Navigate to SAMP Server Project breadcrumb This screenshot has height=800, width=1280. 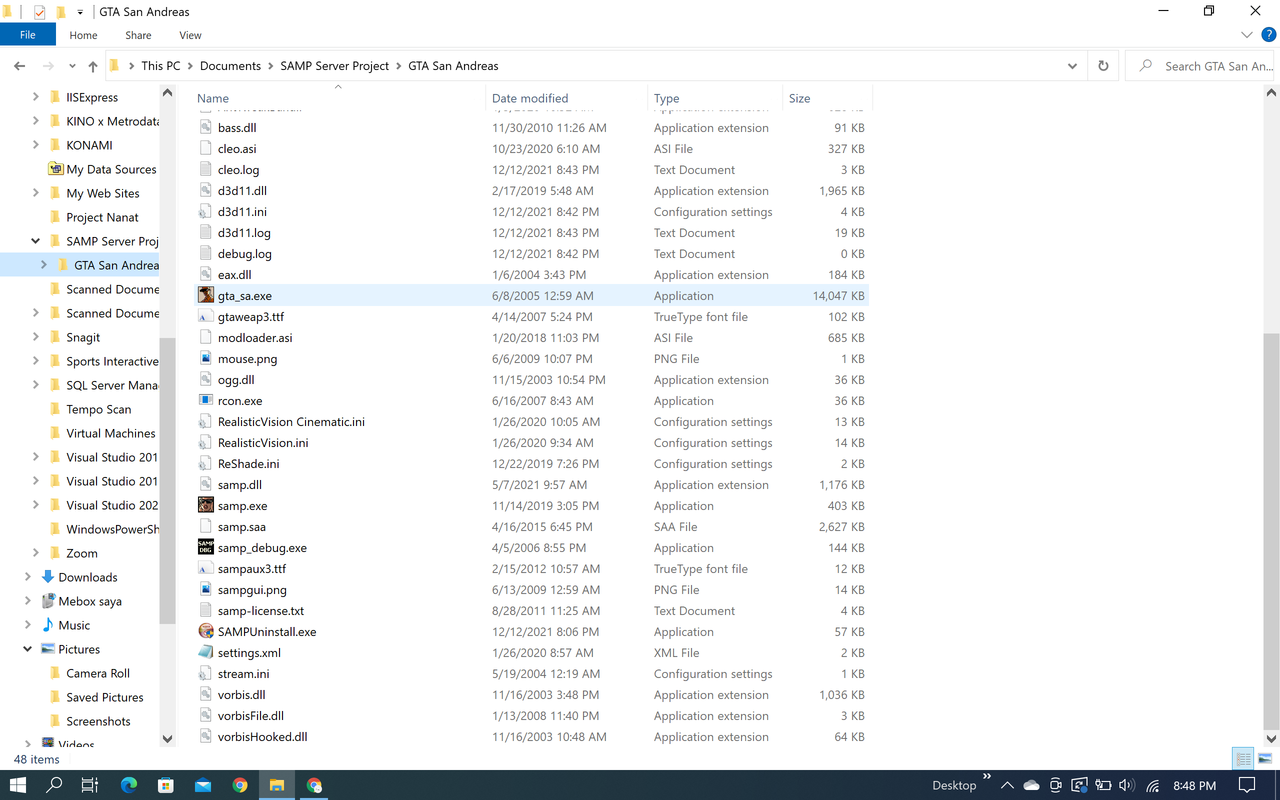pos(334,66)
